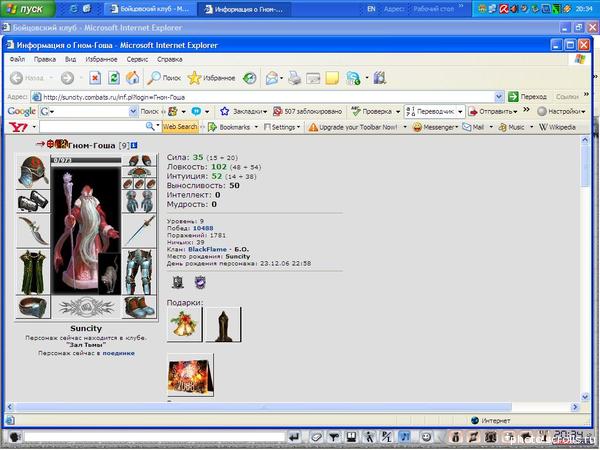Click the bracers equipment slot
The height and width of the screenshot is (450, 600).
tap(33, 201)
